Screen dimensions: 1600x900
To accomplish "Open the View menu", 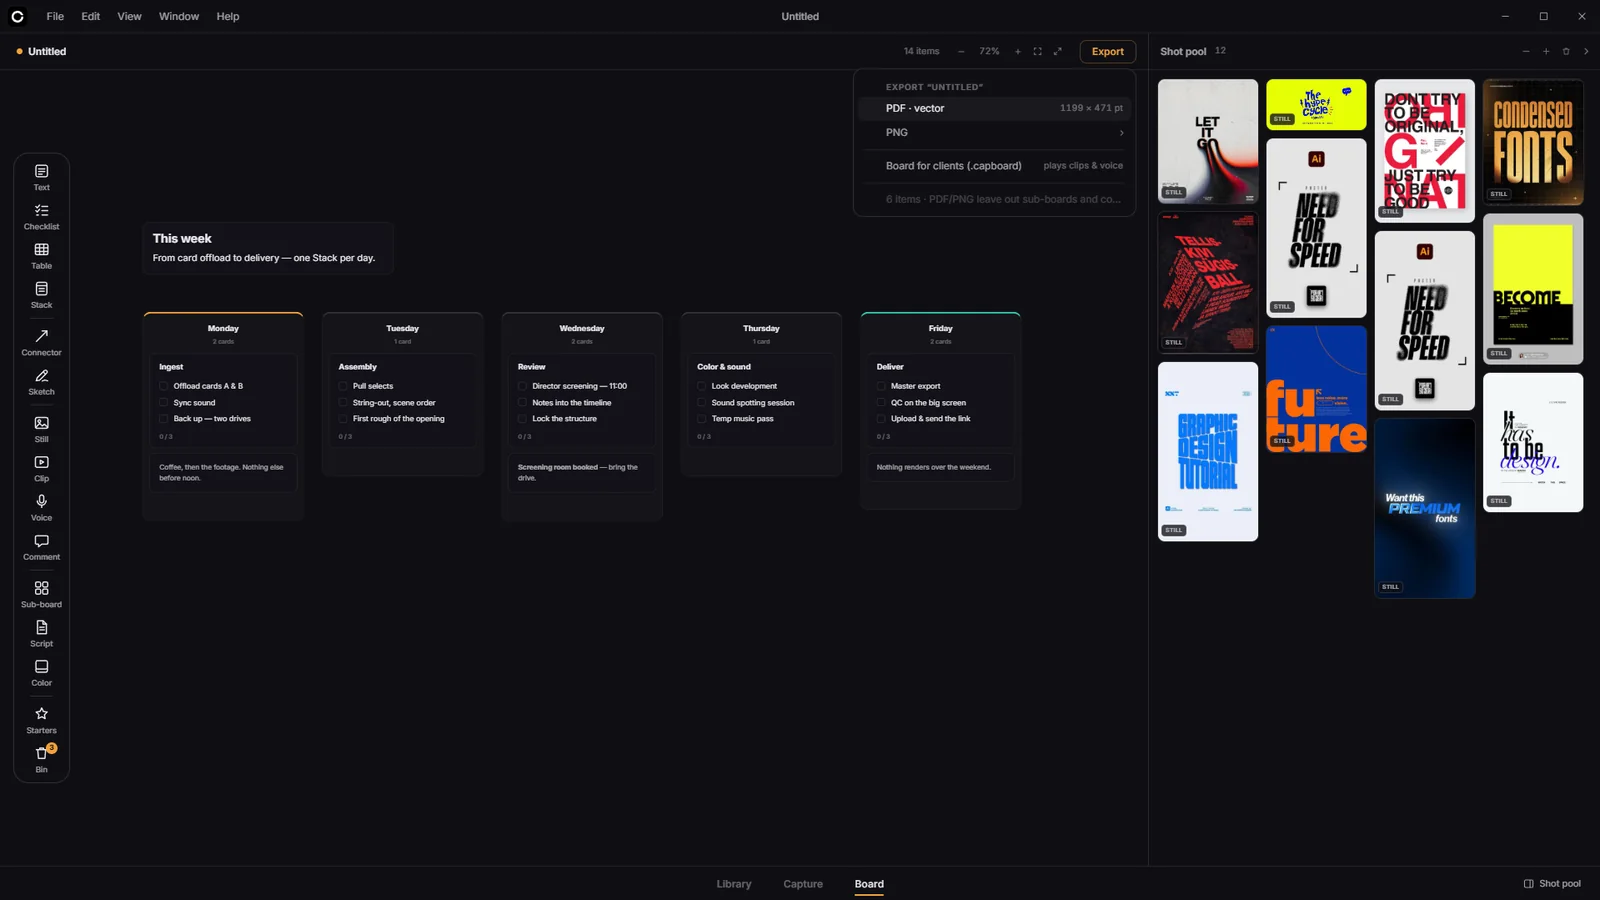I will [x=129, y=16].
